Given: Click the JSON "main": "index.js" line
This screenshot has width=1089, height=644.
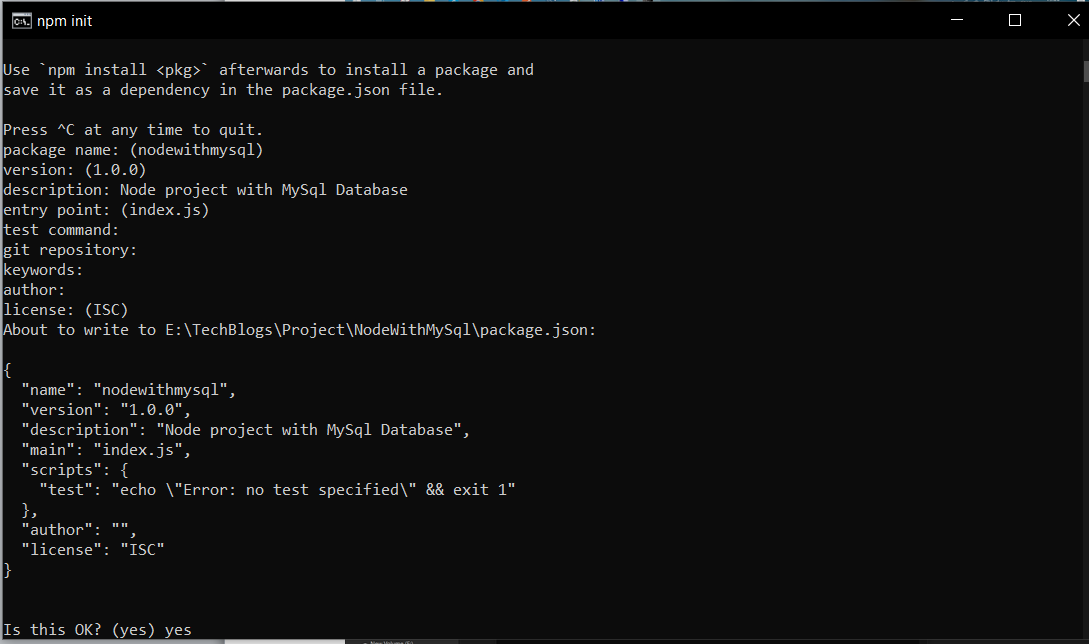Looking at the screenshot, I should (106, 450).
